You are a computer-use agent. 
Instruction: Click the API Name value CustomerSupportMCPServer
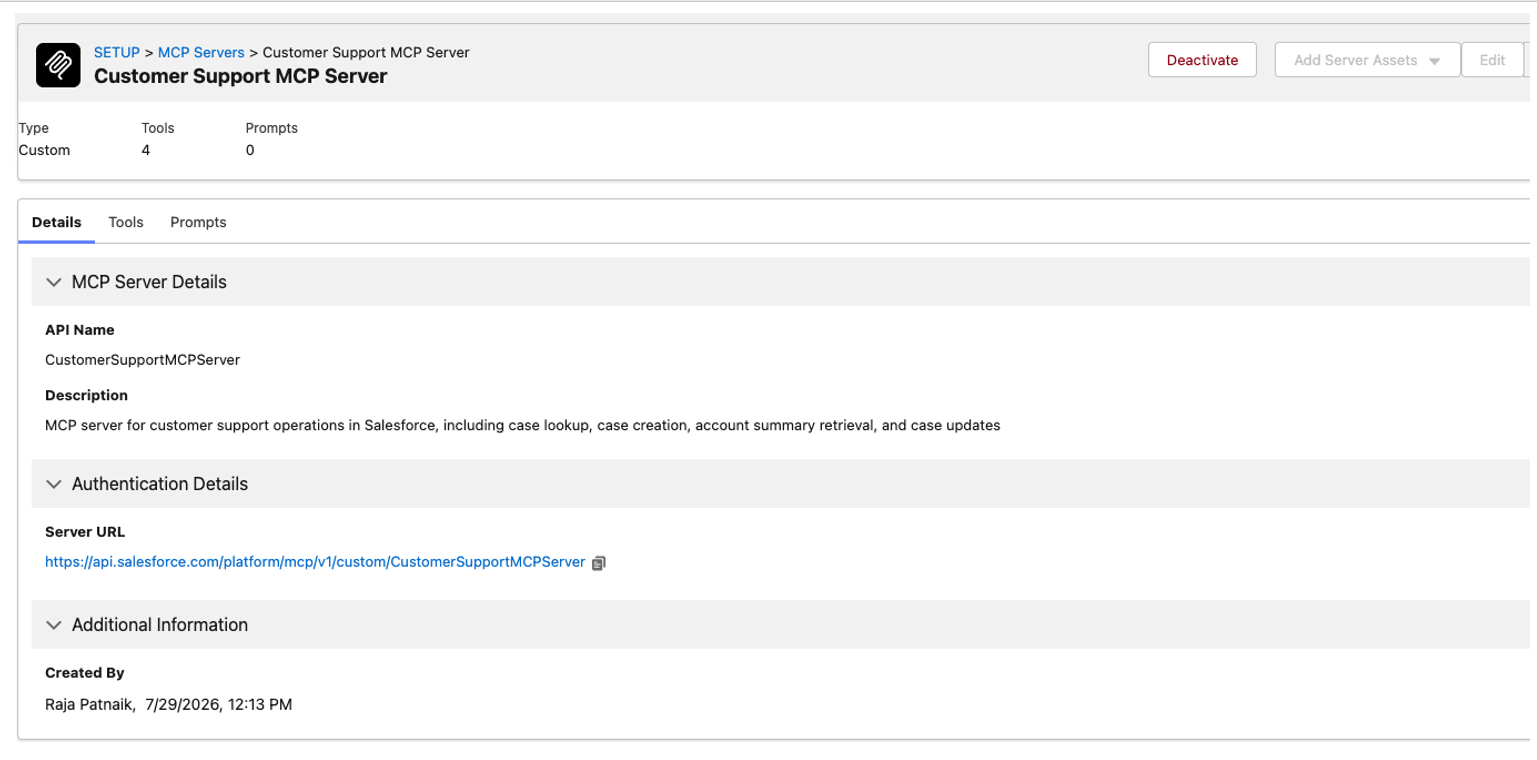[x=142, y=359]
